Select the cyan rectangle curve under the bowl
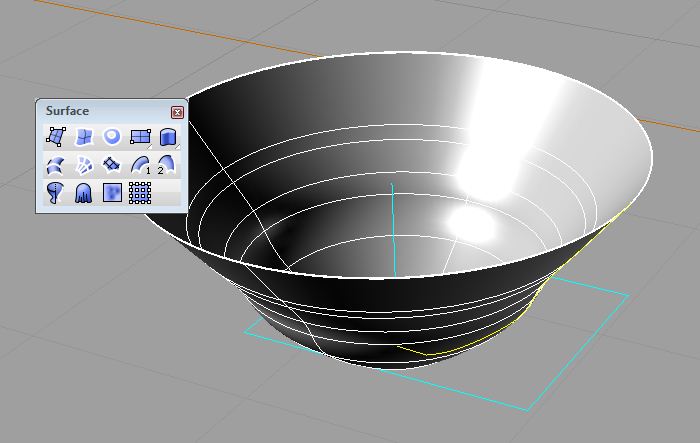 (579, 353)
